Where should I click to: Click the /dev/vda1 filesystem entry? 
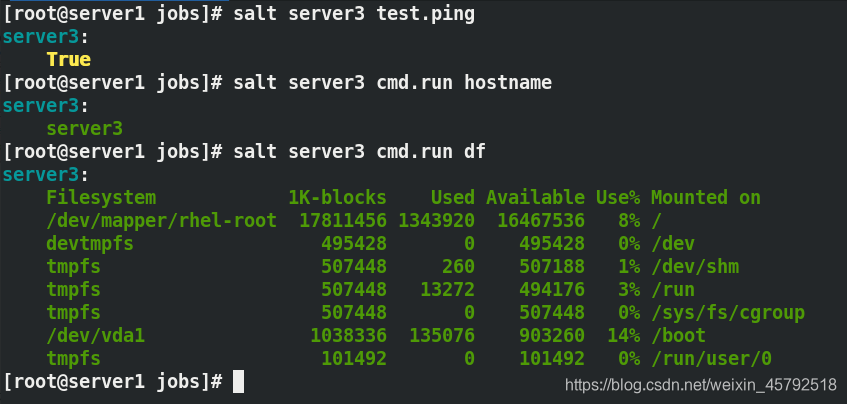point(96,335)
